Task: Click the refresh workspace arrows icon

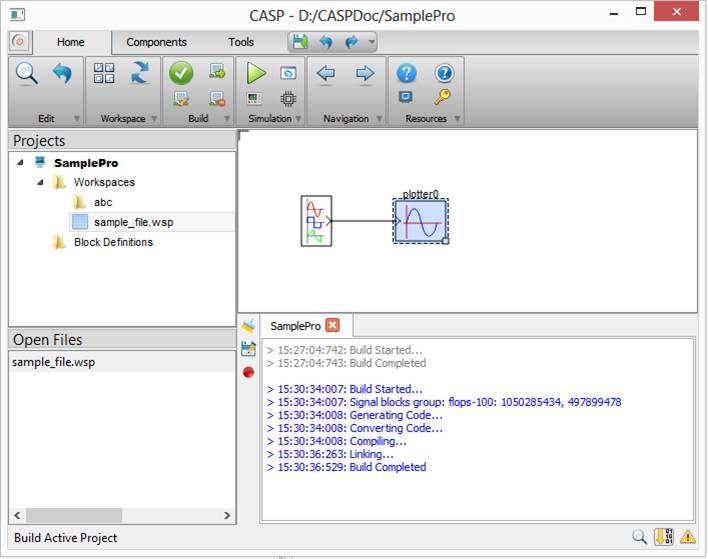Action: [140, 73]
